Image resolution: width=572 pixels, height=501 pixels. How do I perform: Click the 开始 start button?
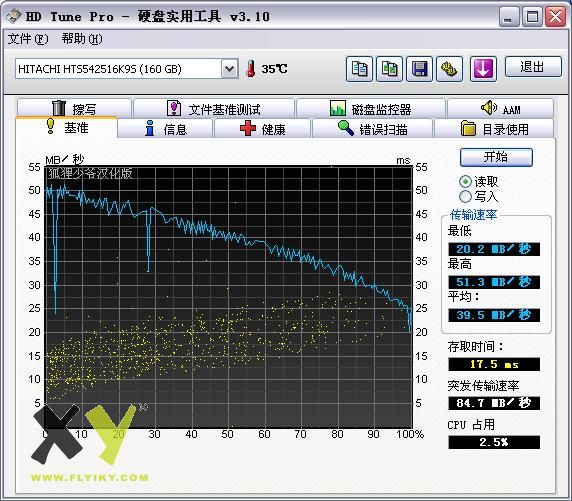click(x=496, y=157)
